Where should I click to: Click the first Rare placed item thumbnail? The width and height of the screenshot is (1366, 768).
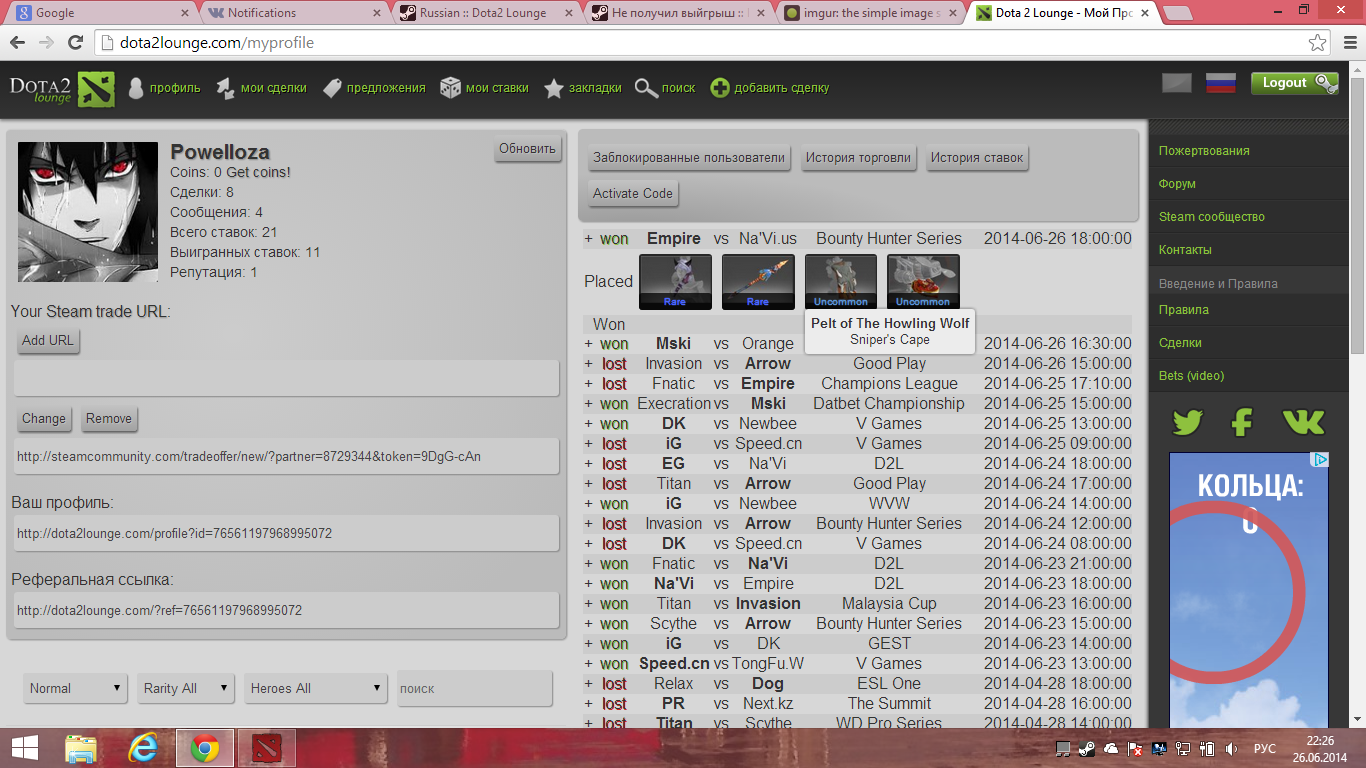coord(675,281)
